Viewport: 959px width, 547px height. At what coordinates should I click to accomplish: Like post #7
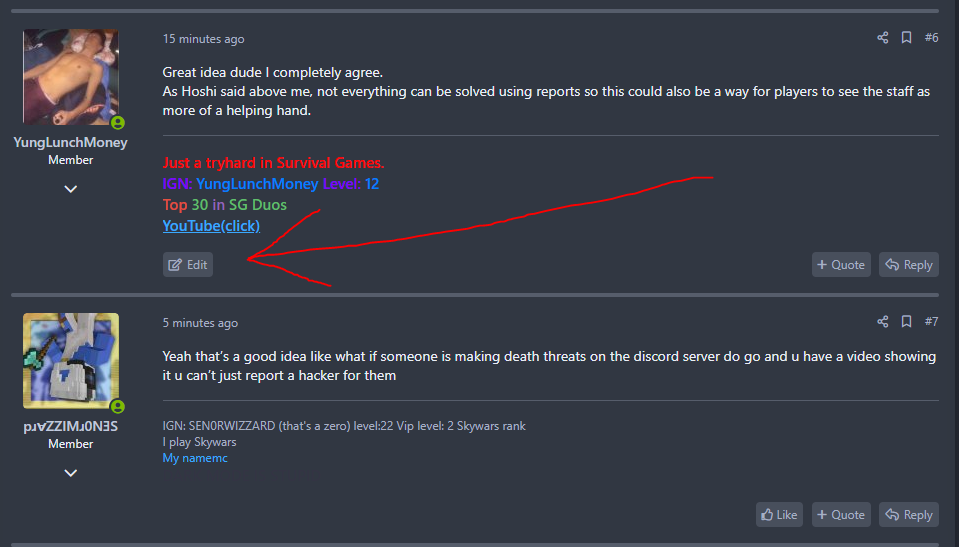[779, 515]
